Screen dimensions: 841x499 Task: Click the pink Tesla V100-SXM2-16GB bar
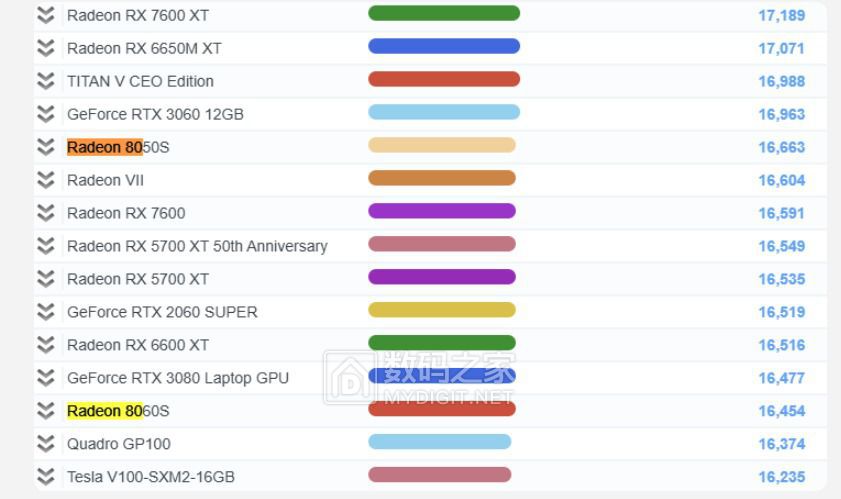click(x=440, y=474)
